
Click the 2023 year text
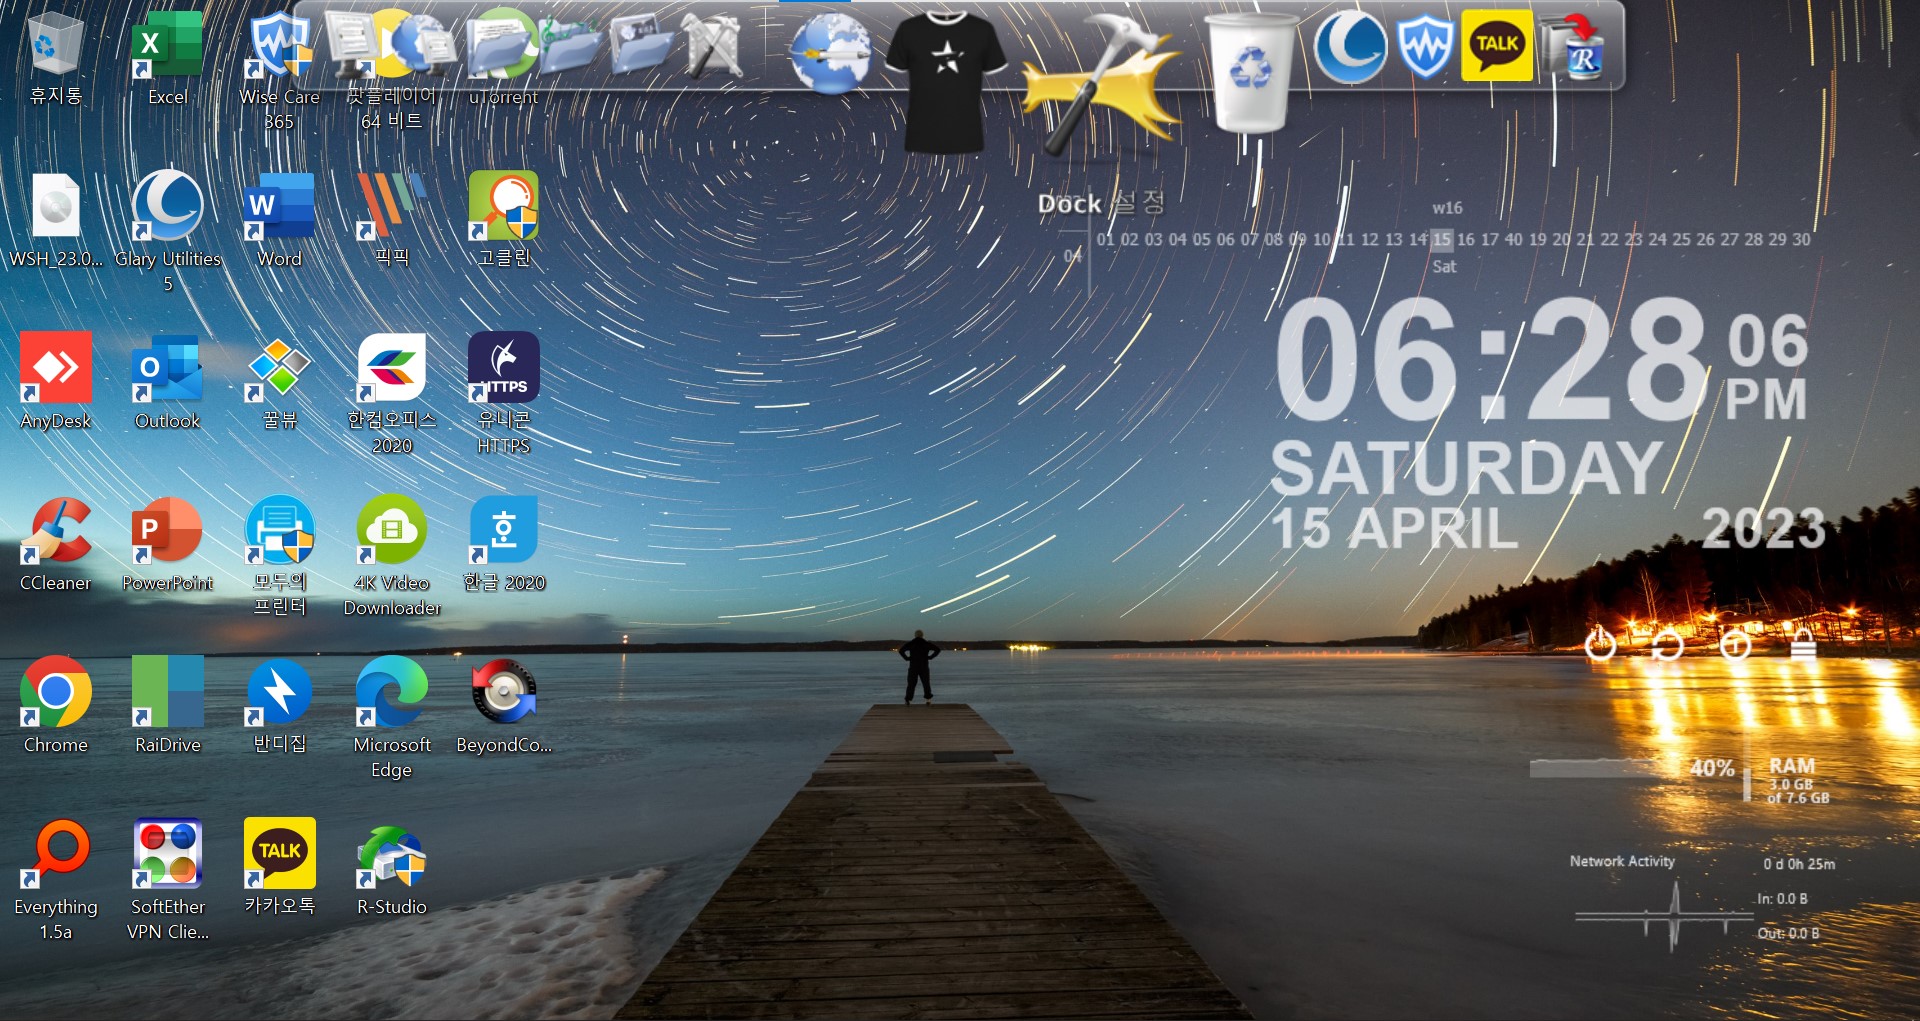[x=1764, y=528]
